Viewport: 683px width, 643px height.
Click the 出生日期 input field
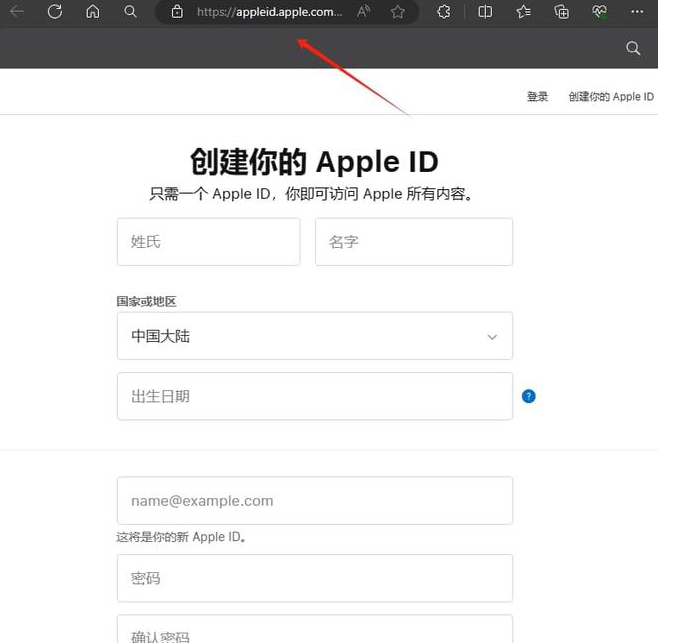coord(314,396)
